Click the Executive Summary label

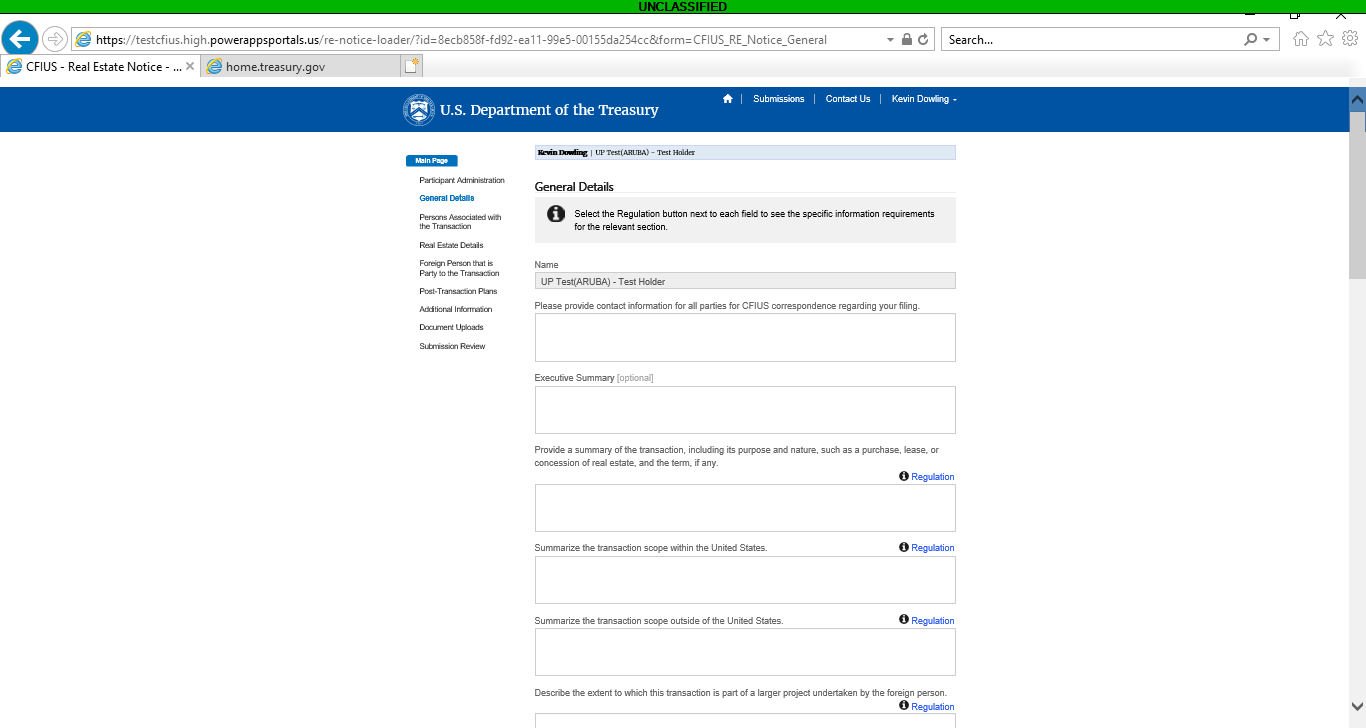(x=575, y=378)
